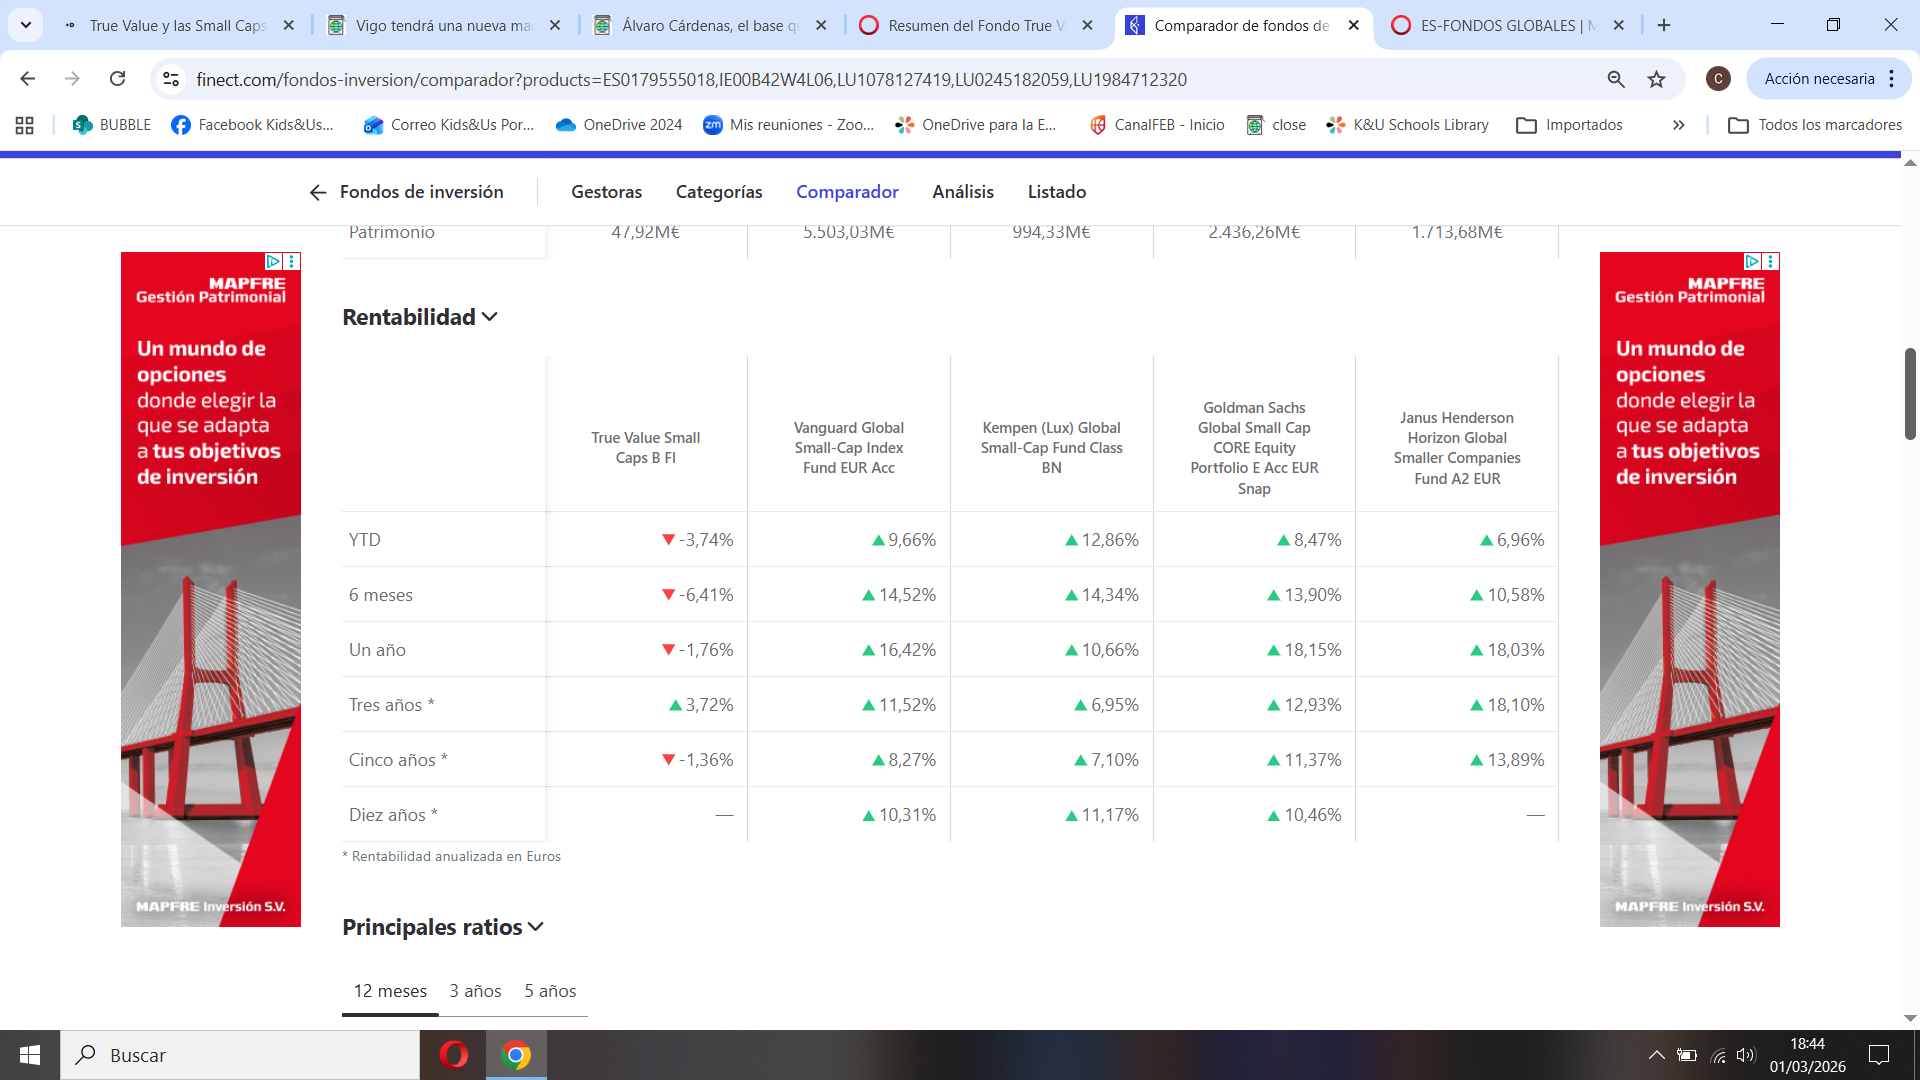Open the Facebook Kids&Us bookmark
Screen dimensions: 1920x1080
click(x=252, y=125)
